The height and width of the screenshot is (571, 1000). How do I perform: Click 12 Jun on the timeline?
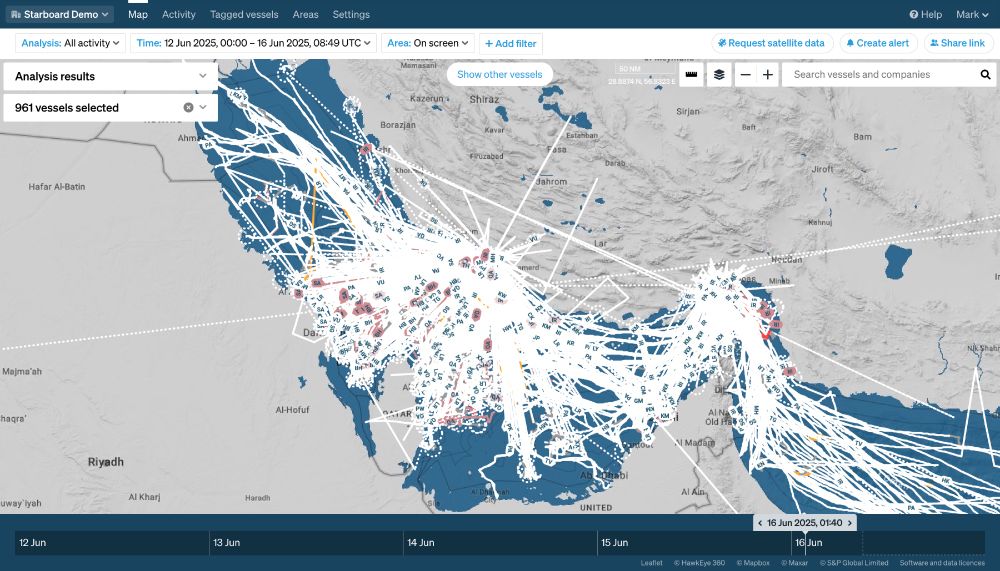pyautogui.click(x=33, y=542)
